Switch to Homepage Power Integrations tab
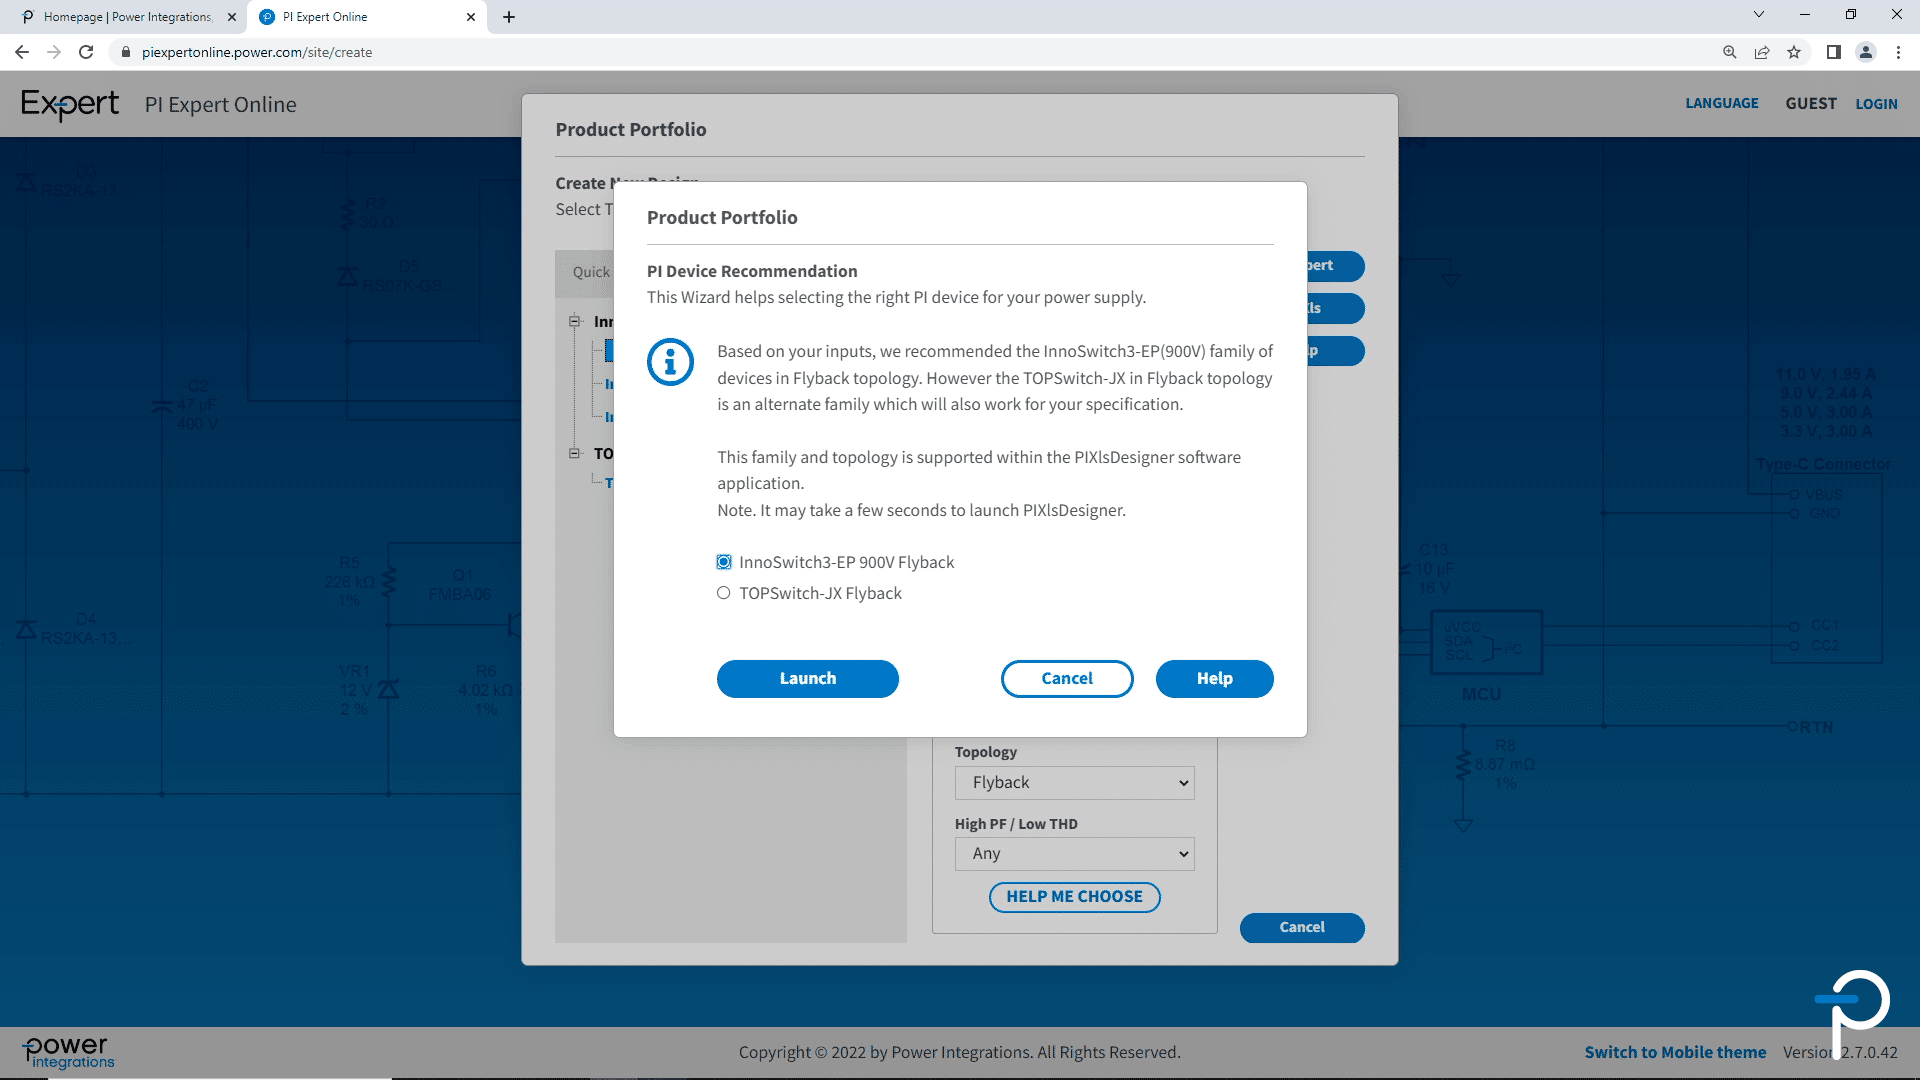Viewport: 1920px width, 1080px height. [x=128, y=17]
